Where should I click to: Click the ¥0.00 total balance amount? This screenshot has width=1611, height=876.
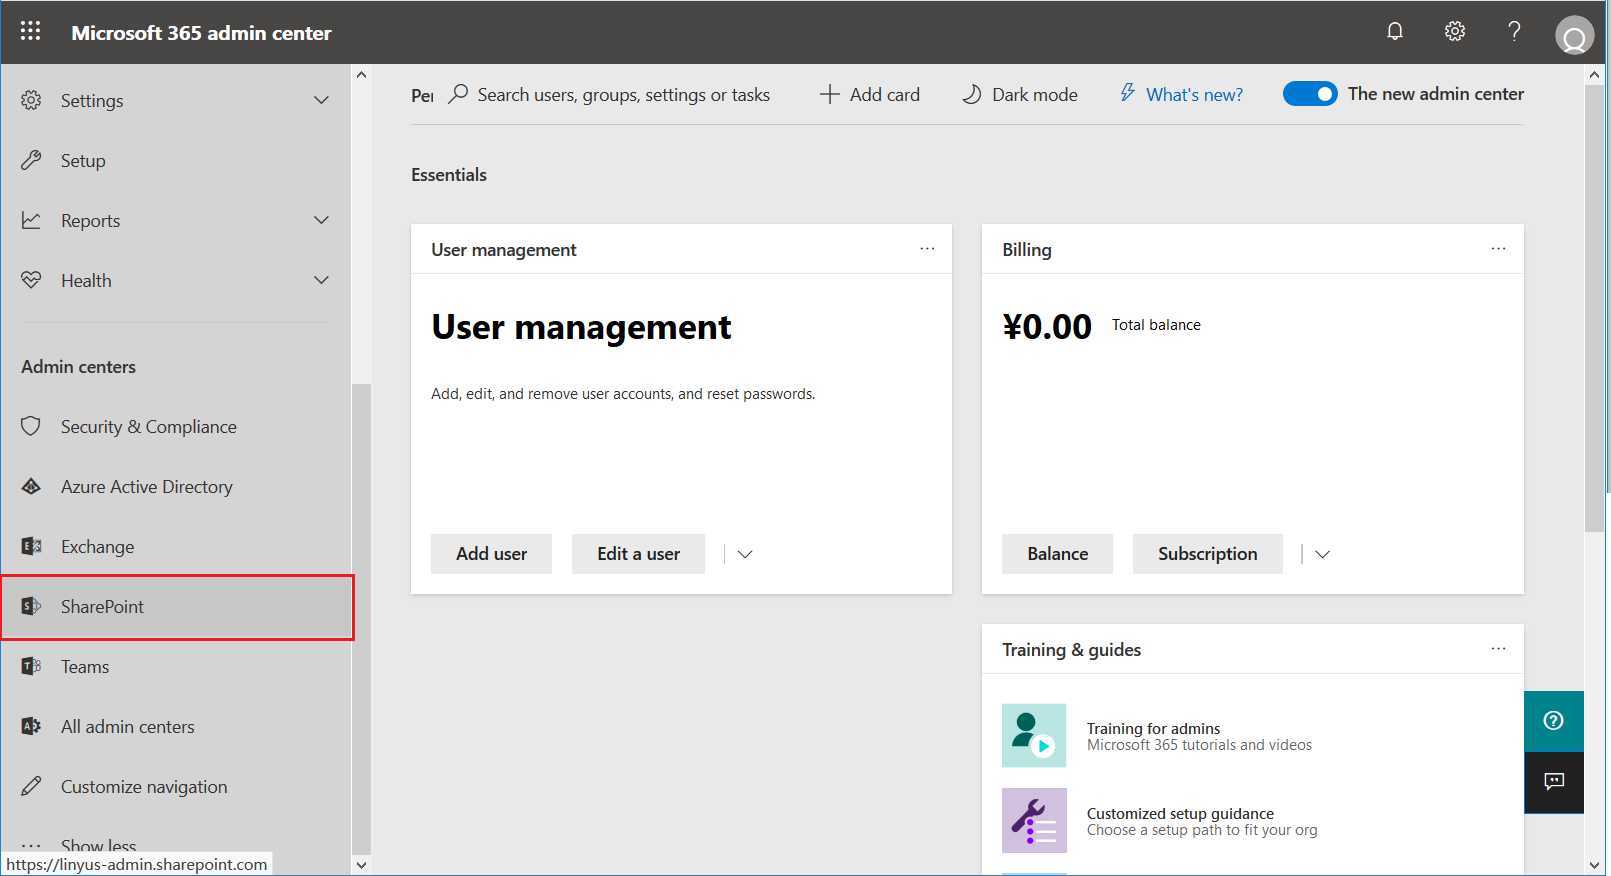pyautogui.click(x=1047, y=326)
